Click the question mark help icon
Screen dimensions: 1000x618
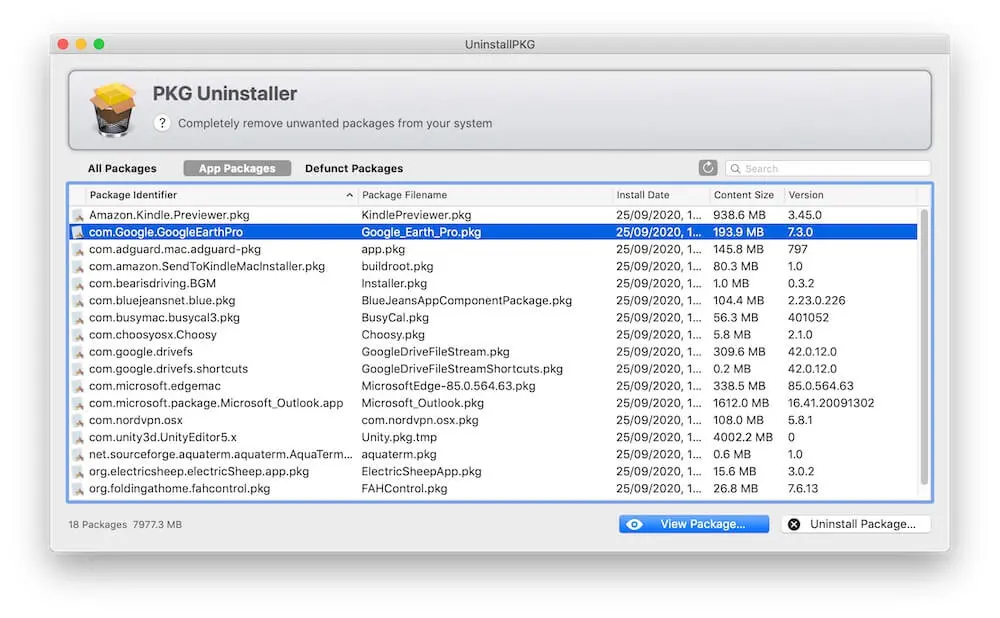point(162,122)
